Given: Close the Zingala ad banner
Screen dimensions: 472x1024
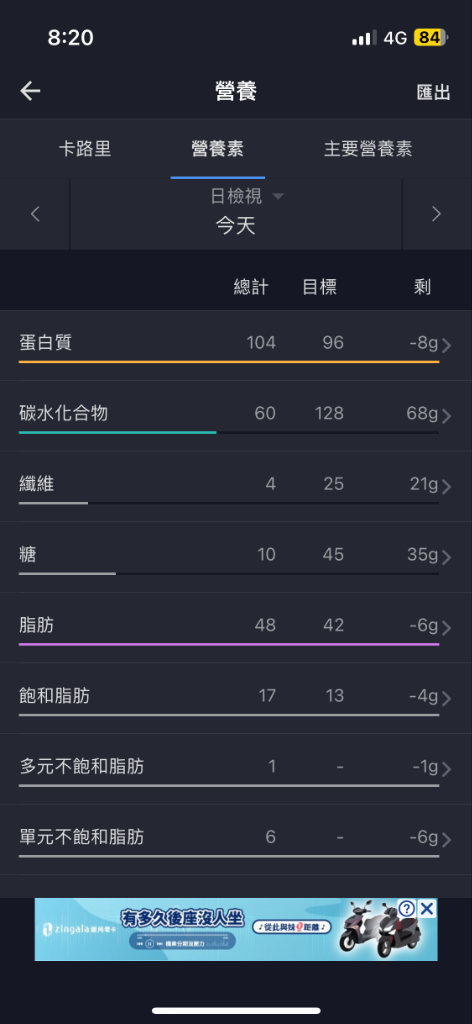Looking at the screenshot, I should point(427,908).
